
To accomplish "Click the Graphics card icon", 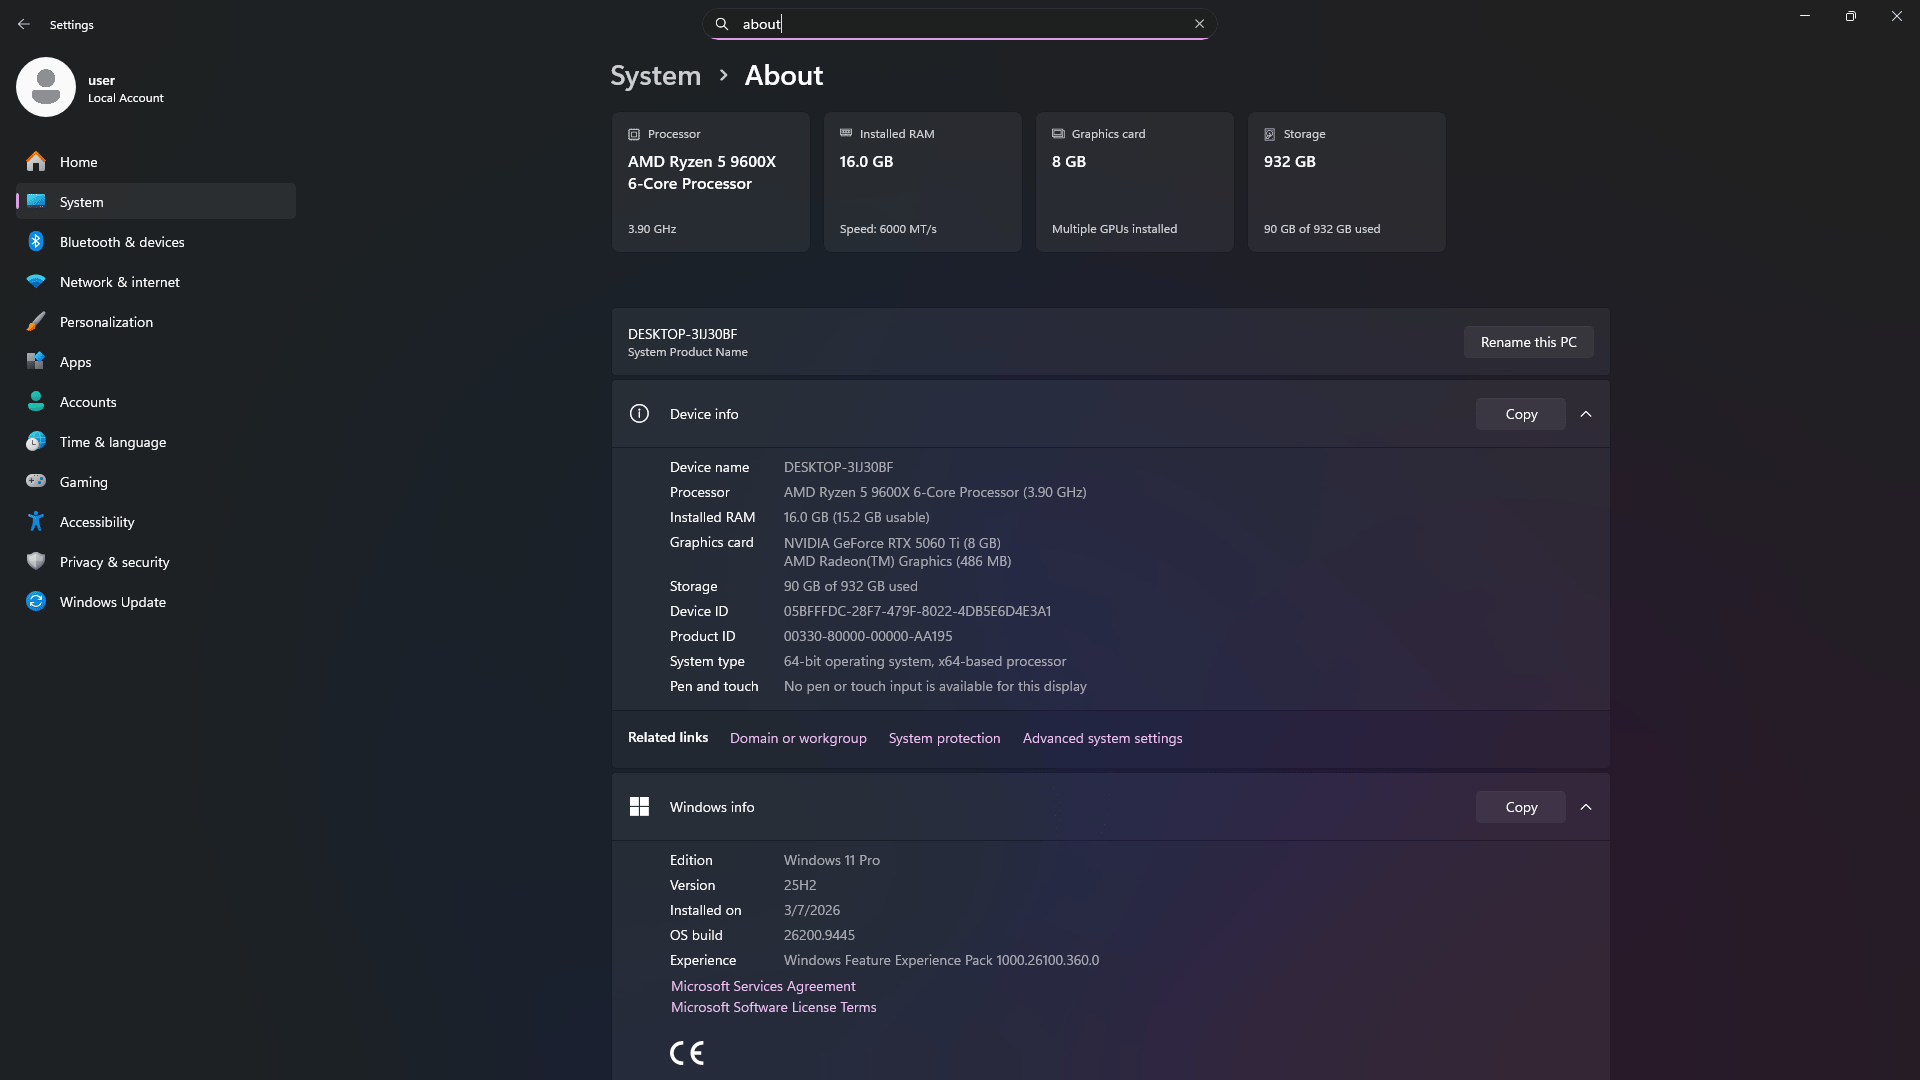I will coord(1058,133).
